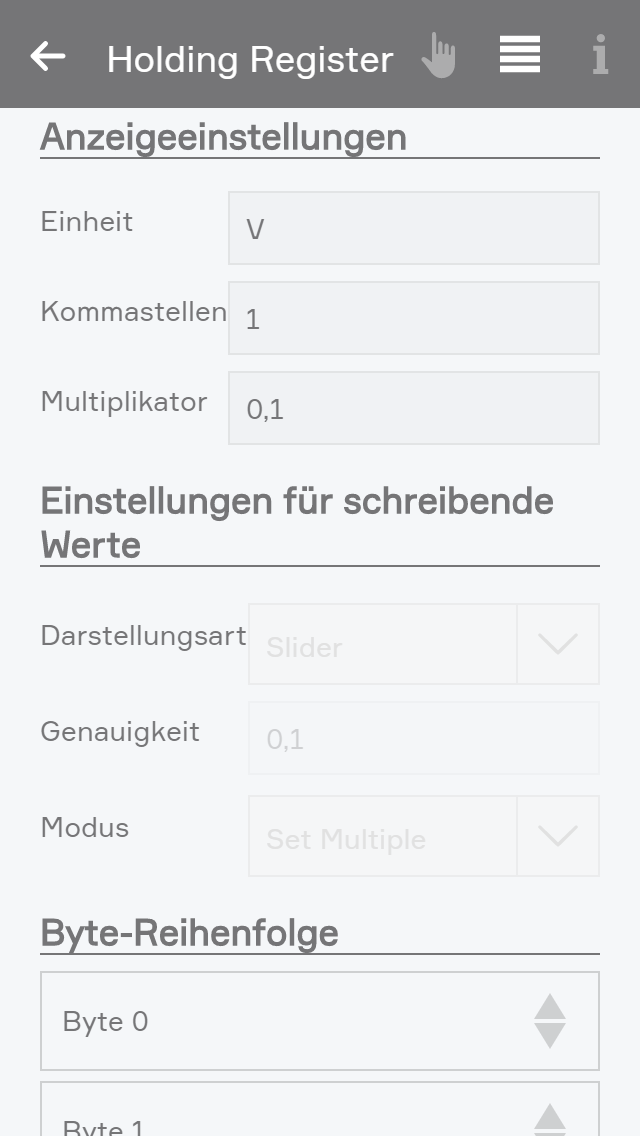The image size is (640, 1136).
Task: Focus the Multiplikator input field
Action: point(414,408)
